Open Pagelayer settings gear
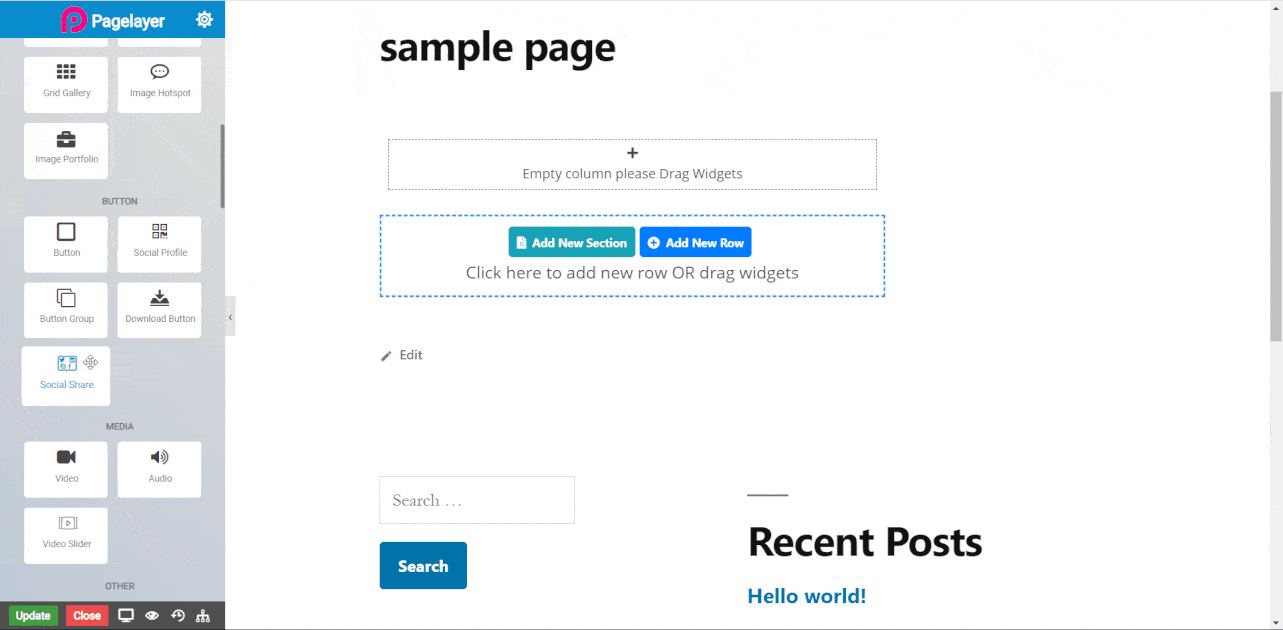 pos(204,19)
